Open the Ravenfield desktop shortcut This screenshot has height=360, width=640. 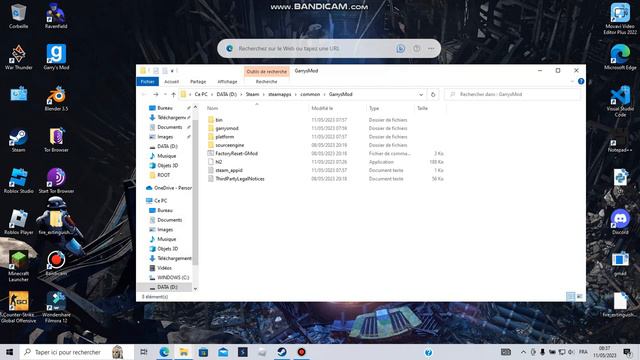[56, 16]
